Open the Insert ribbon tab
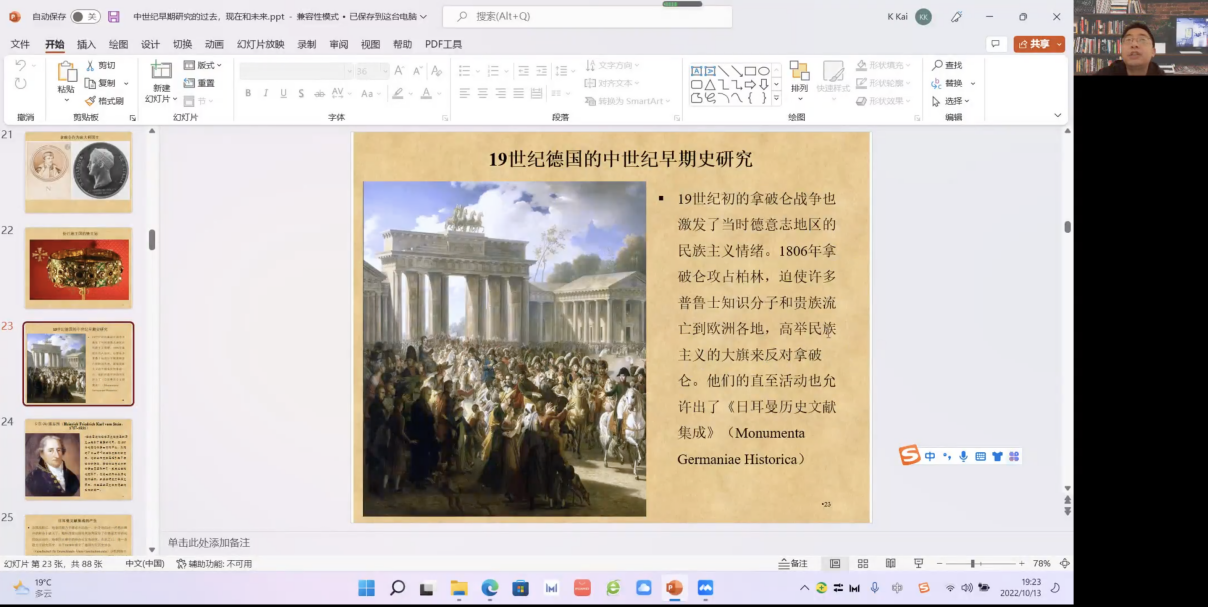 [x=86, y=44]
